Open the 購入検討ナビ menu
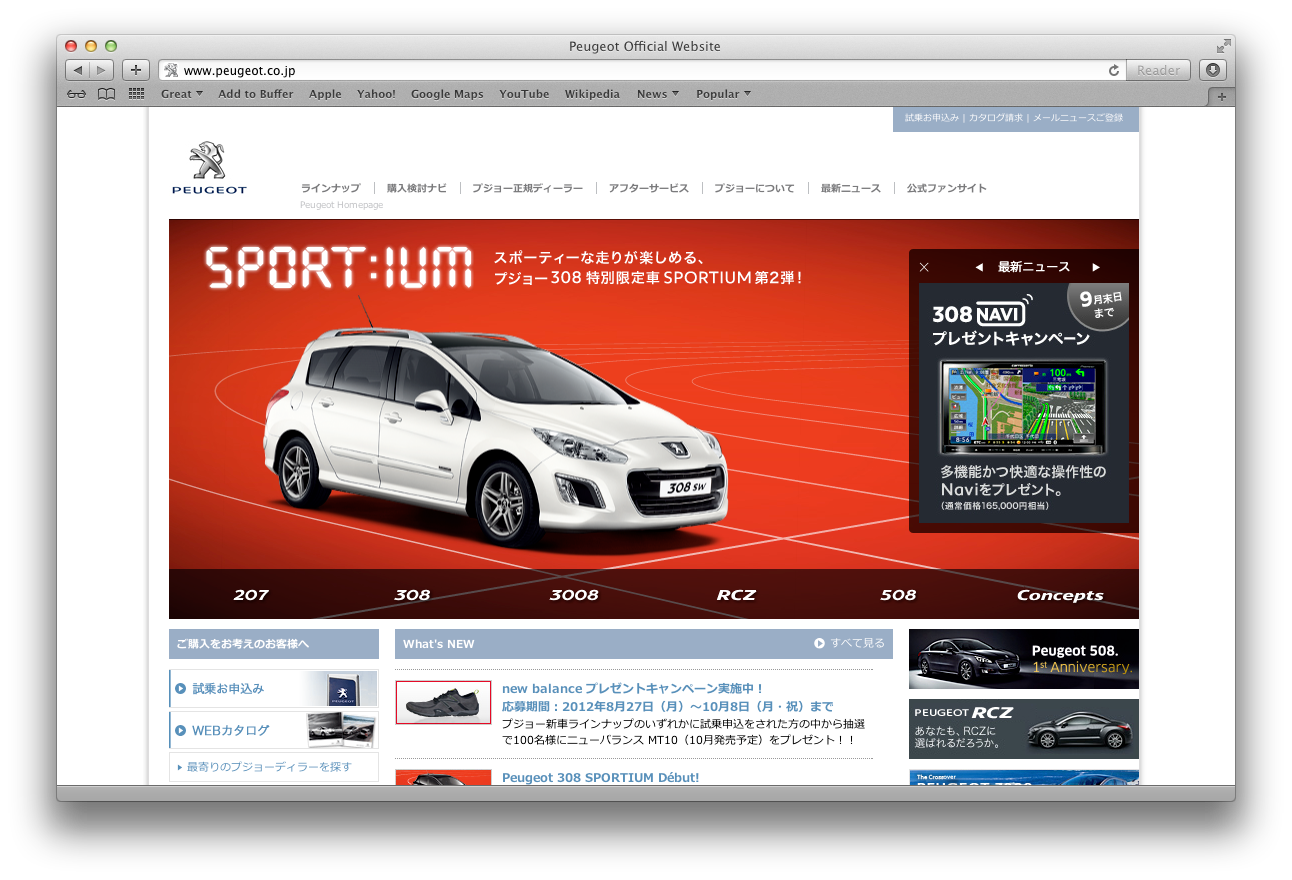The width and height of the screenshot is (1292, 880). pyautogui.click(x=417, y=188)
